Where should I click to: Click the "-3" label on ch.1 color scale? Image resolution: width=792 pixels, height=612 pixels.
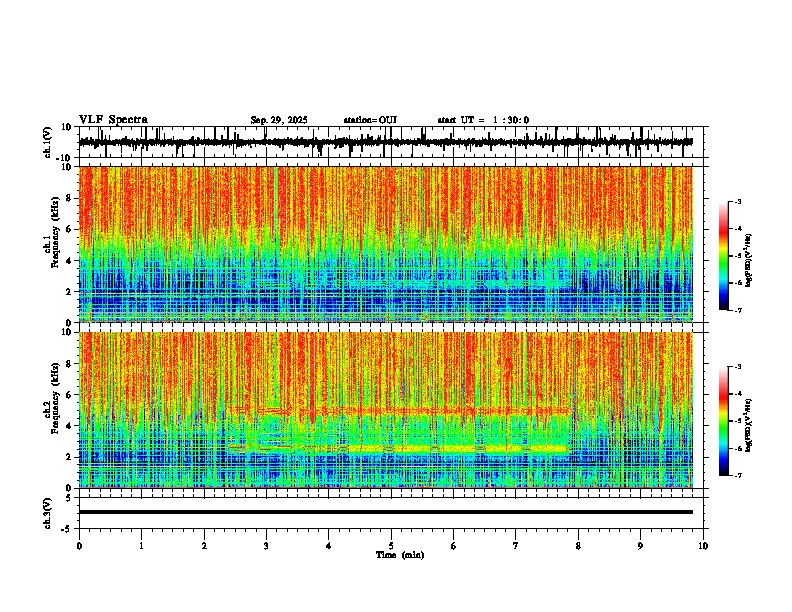click(738, 201)
